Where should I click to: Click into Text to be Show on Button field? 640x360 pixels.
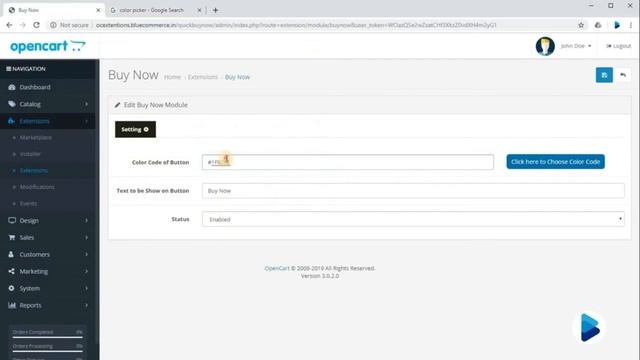pos(413,191)
